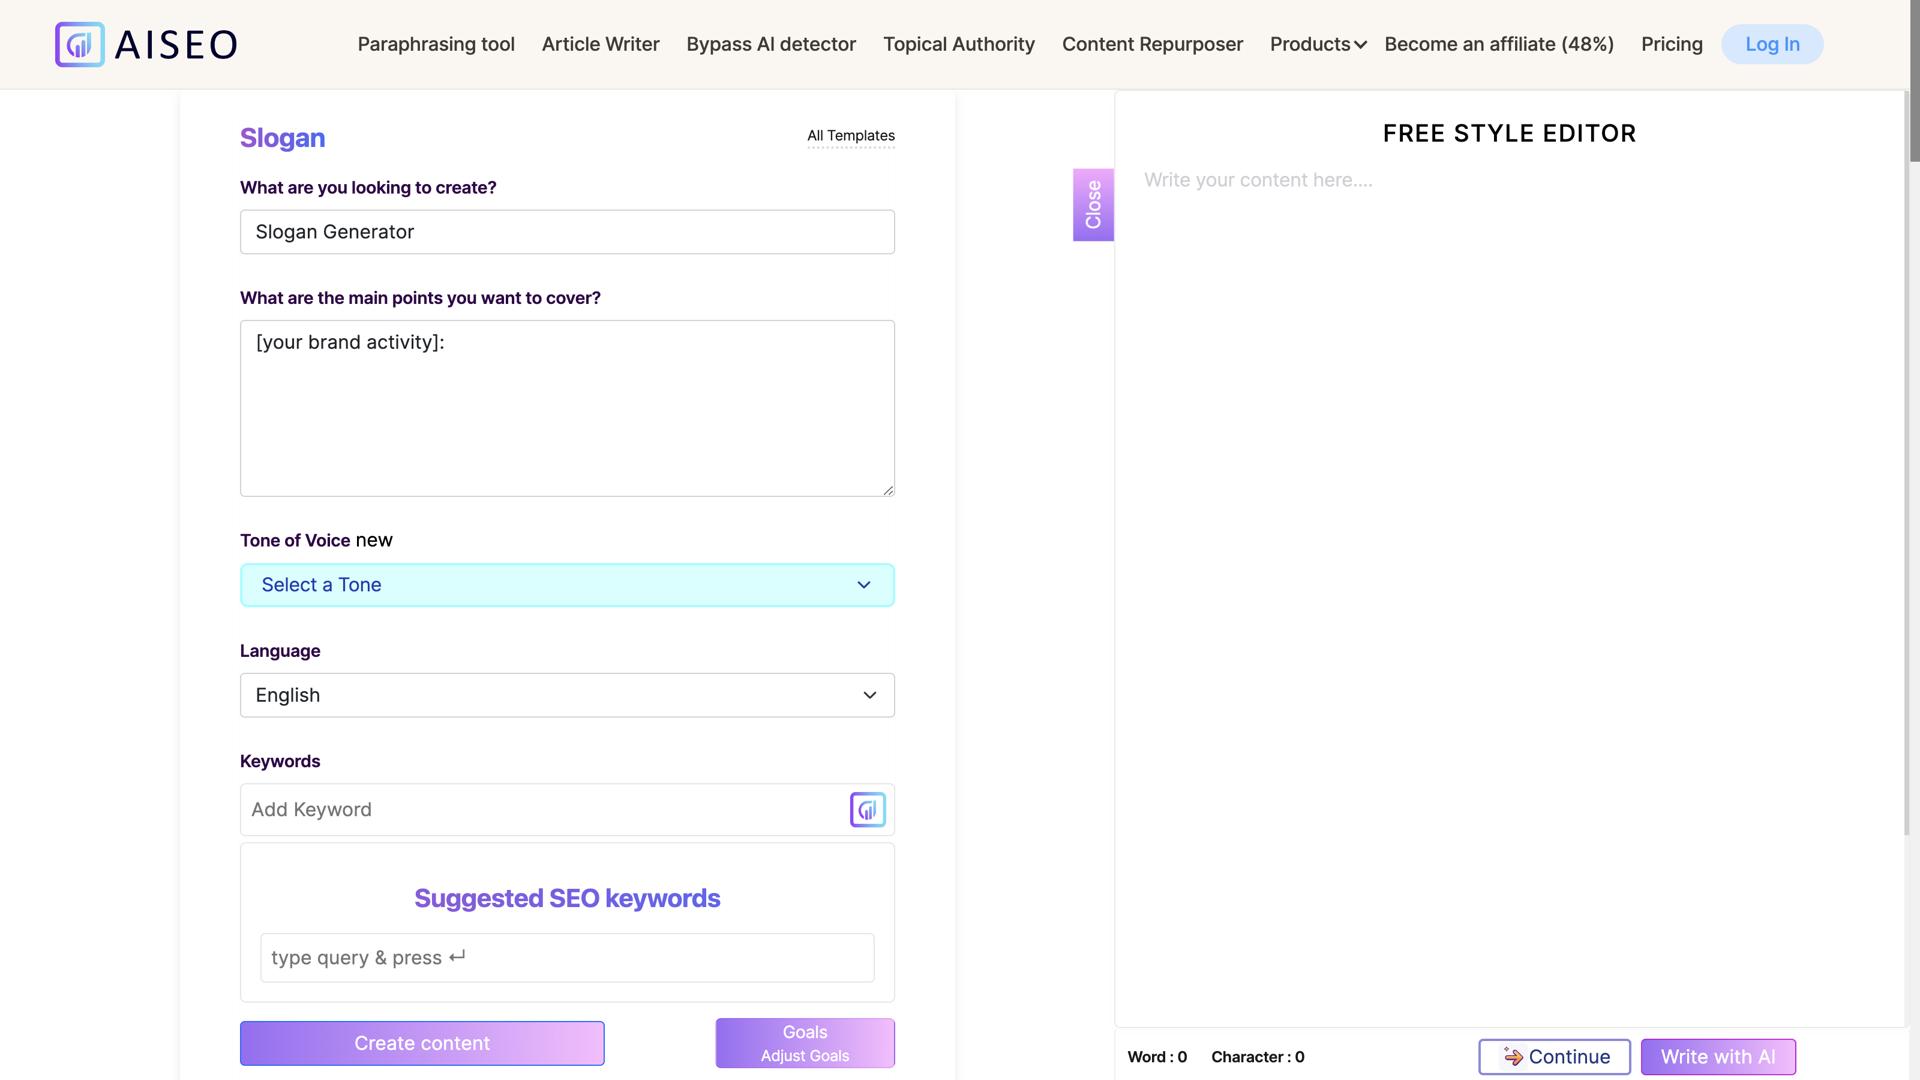Screen dimensions: 1920x1080
Task: Open Bypass AI detector link
Action: coord(771,45)
